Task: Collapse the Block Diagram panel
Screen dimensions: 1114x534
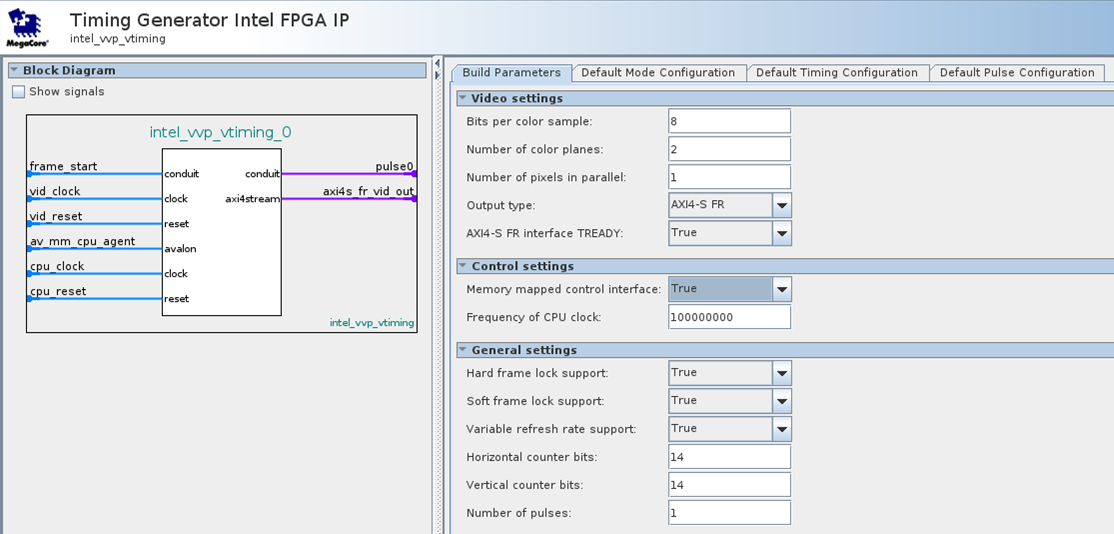Action: pyautogui.click(x=15, y=71)
